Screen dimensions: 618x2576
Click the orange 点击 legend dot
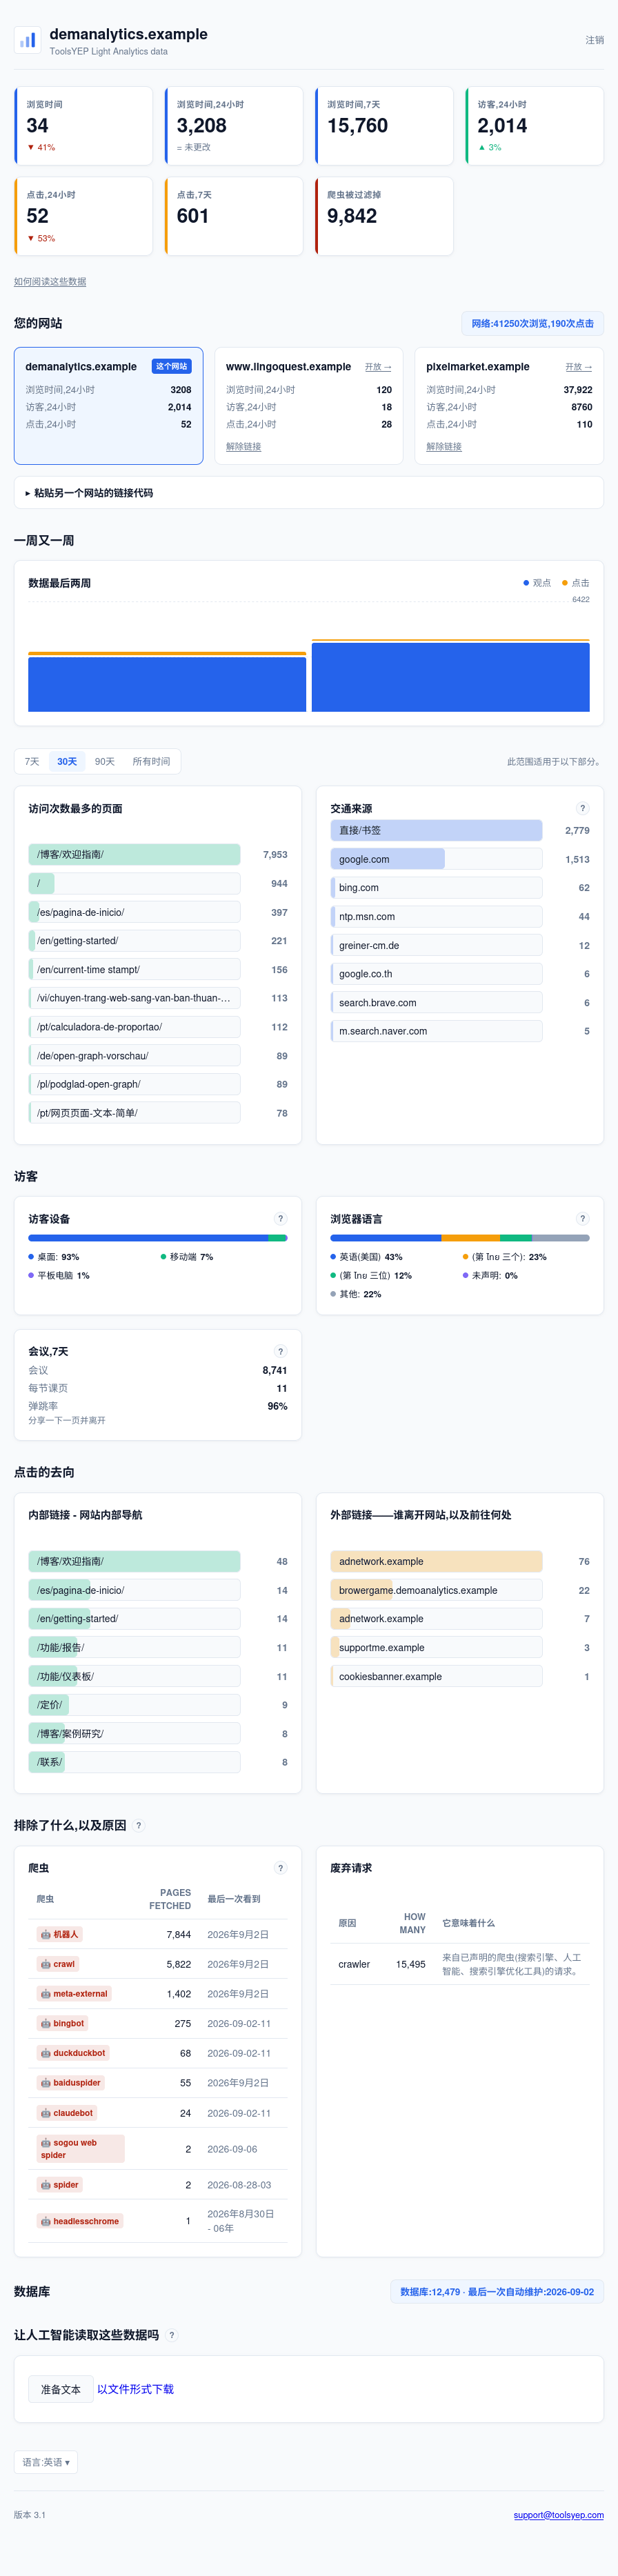coord(565,583)
